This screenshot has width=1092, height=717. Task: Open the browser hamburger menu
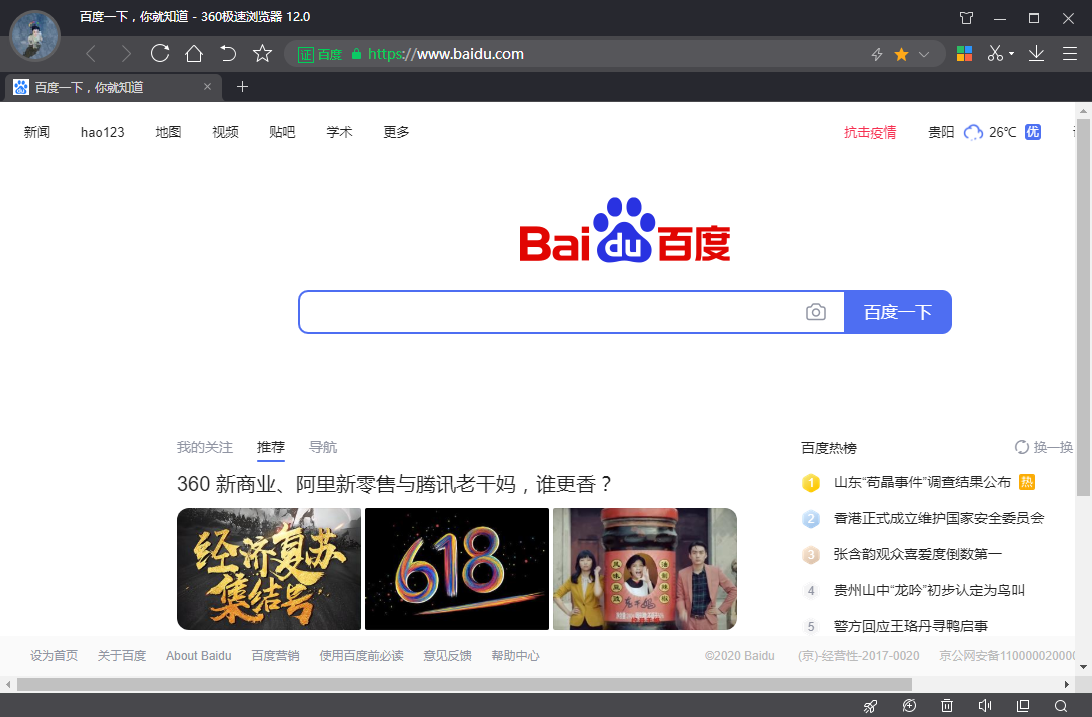tap(1069, 53)
